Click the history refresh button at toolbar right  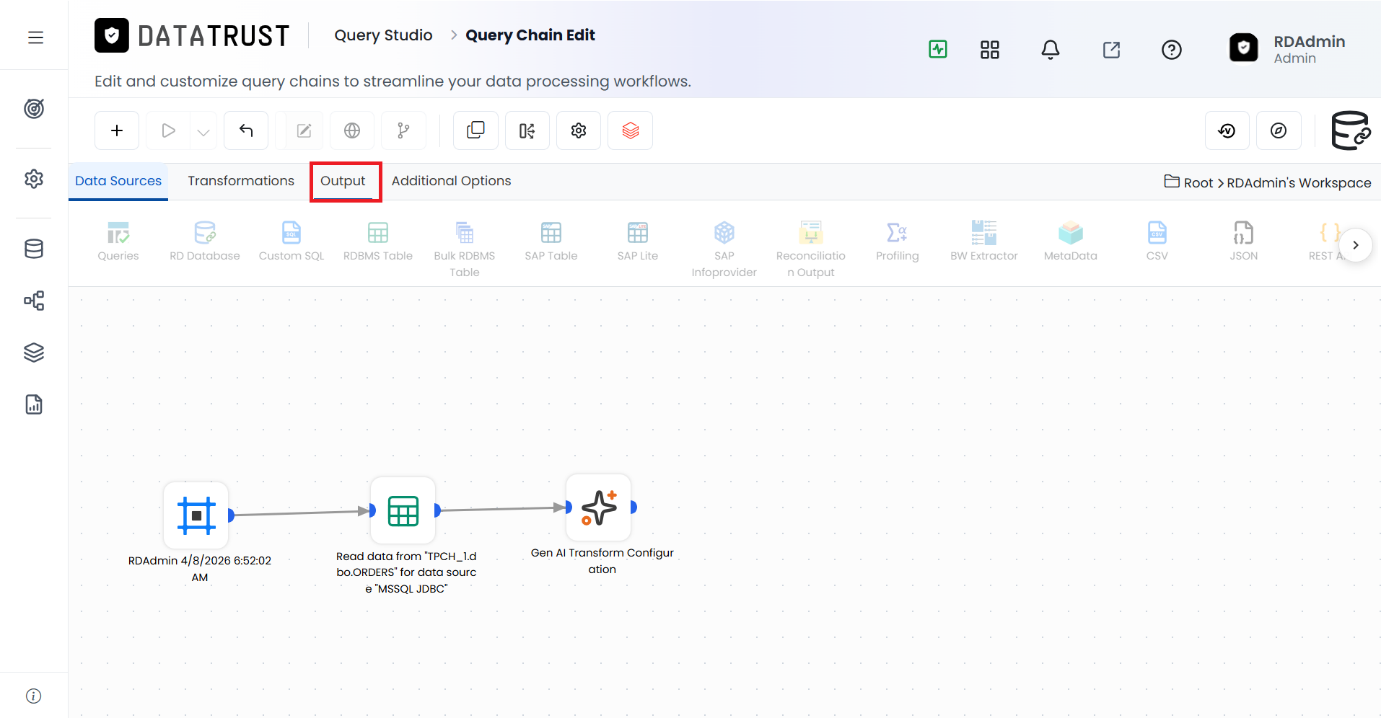1227,130
